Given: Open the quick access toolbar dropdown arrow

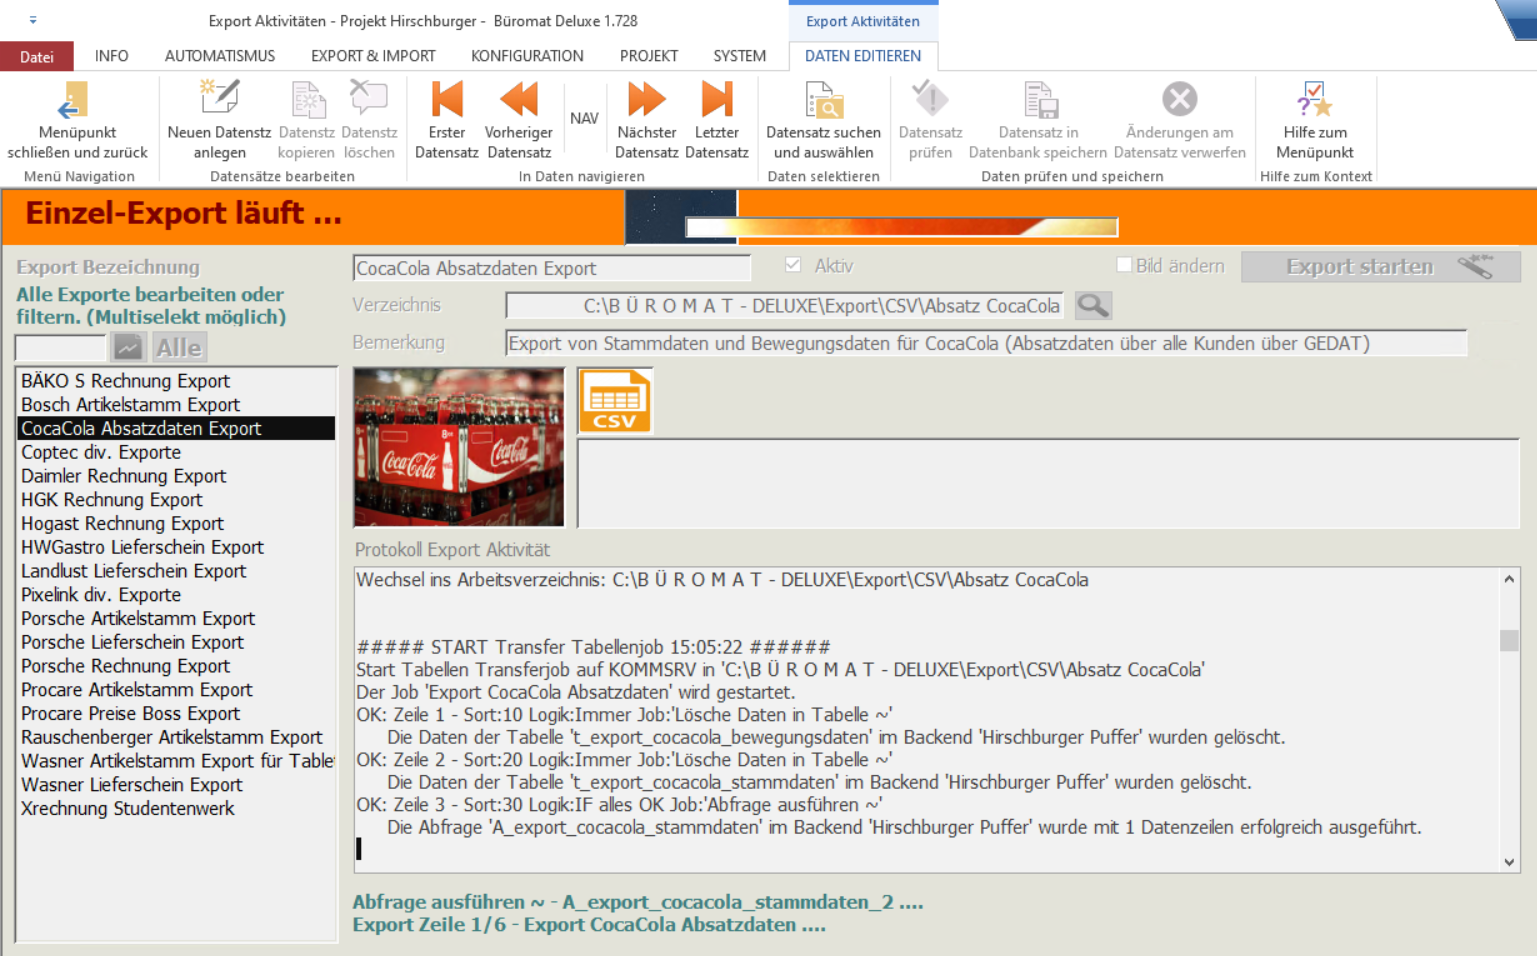Looking at the screenshot, I should point(33,20).
